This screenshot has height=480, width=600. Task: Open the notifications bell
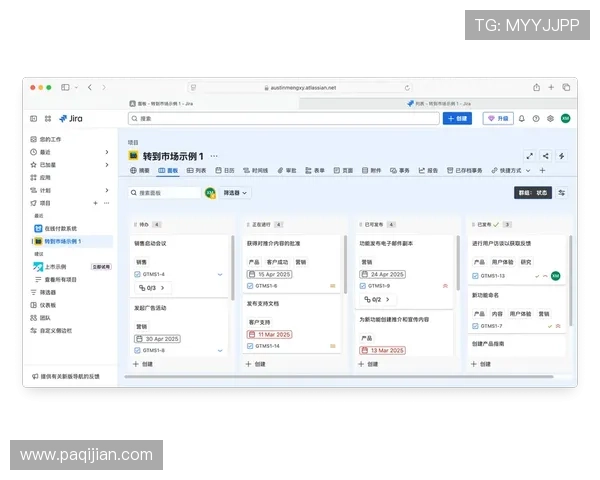[x=522, y=119]
